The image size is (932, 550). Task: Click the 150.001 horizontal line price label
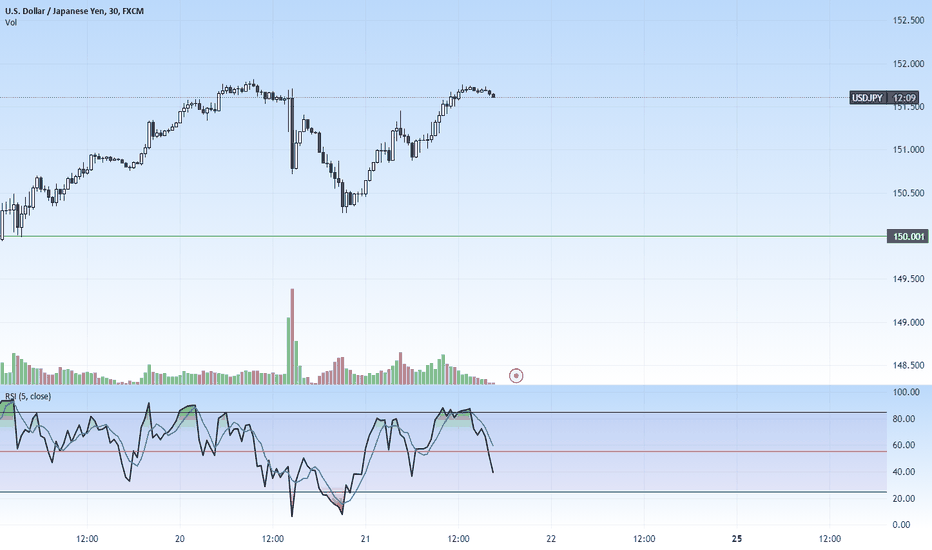[906, 237]
